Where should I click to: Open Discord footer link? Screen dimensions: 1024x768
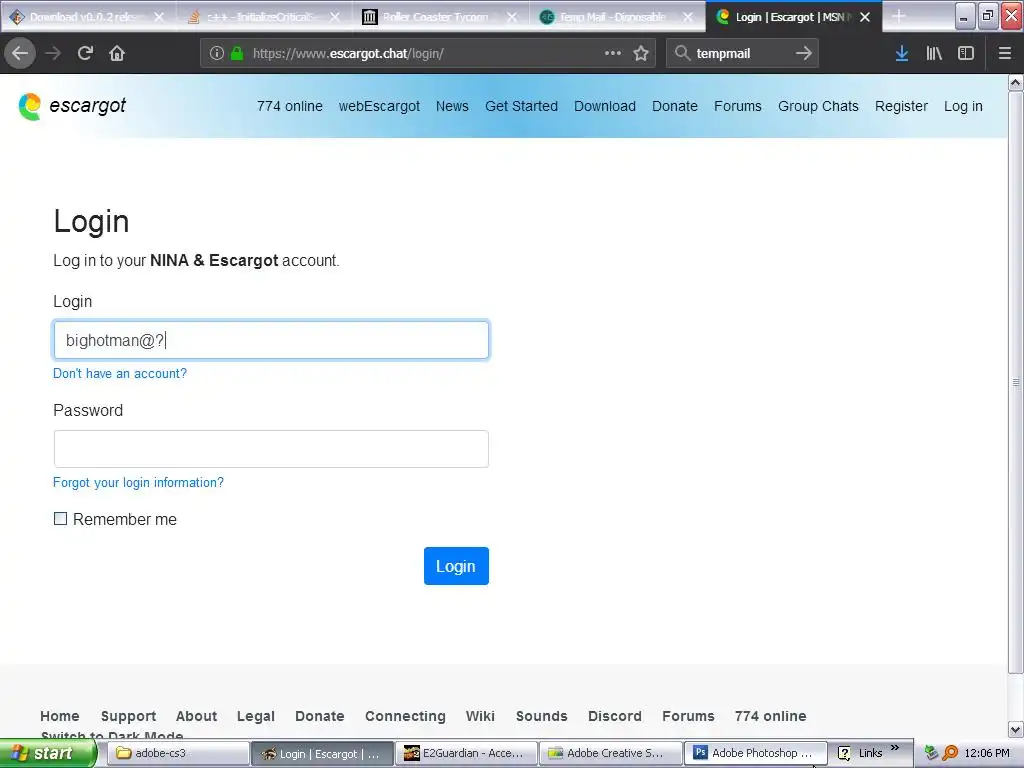(x=615, y=716)
